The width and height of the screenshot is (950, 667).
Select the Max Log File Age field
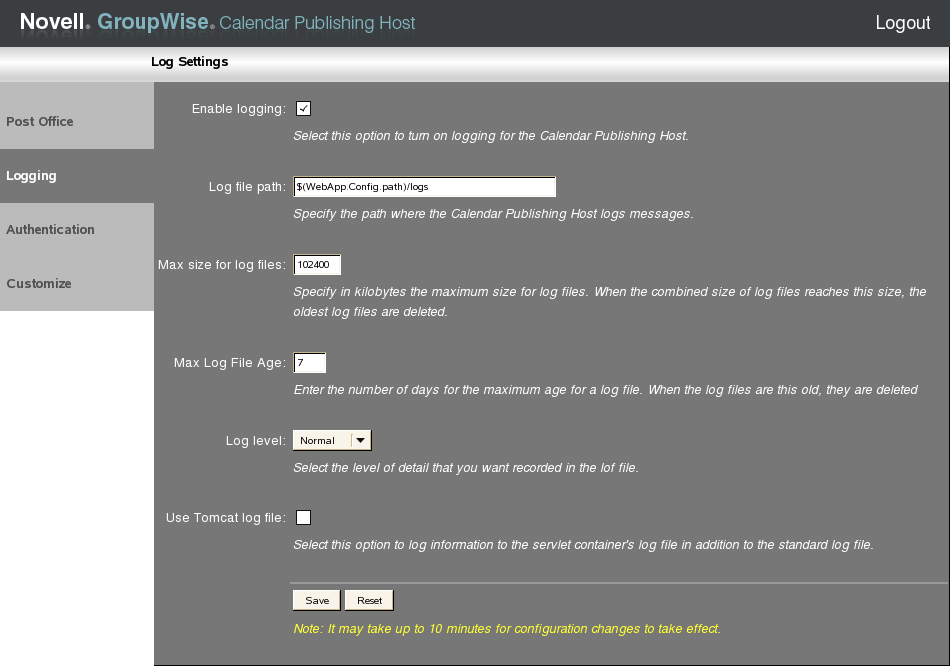[x=310, y=362]
